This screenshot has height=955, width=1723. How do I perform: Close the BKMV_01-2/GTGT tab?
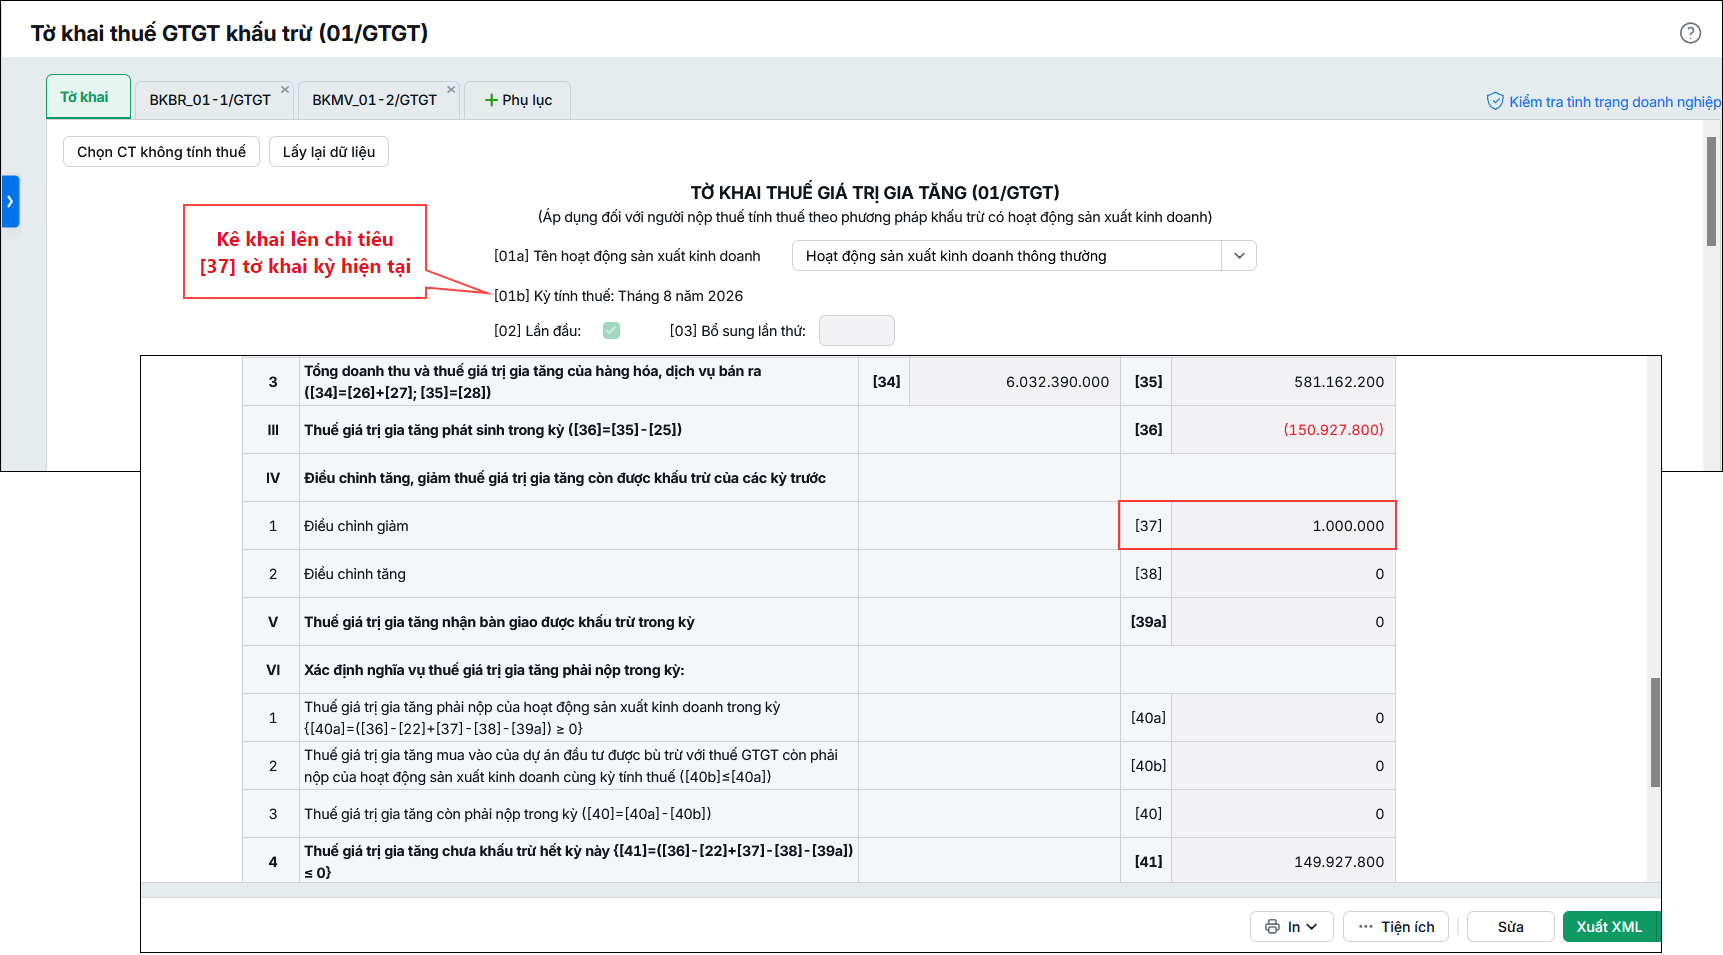click(x=451, y=90)
